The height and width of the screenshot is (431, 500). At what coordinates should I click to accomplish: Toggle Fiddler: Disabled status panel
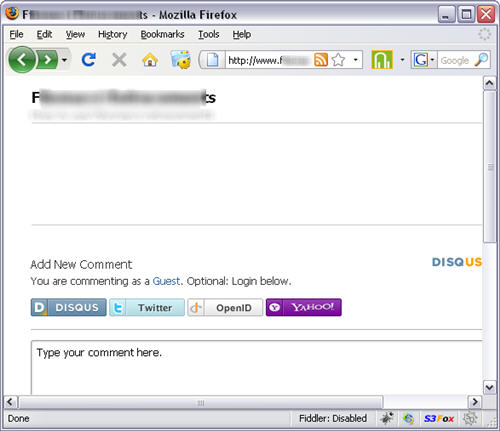tap(333, 418)
